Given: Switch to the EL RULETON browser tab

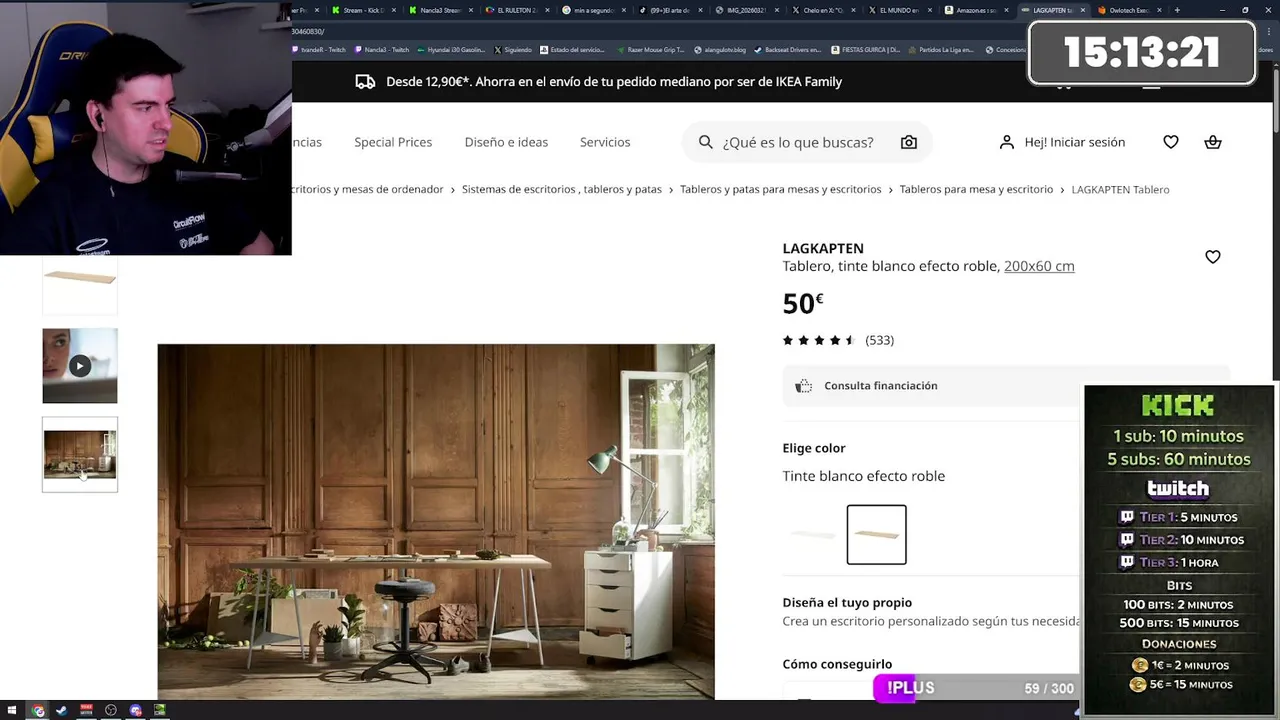Looking at the screenshot, I should (x=516, y=10).
